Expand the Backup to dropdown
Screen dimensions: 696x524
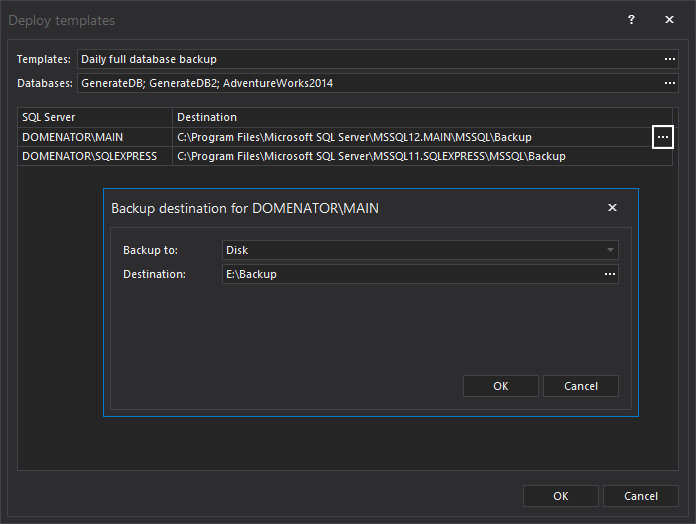609,250
